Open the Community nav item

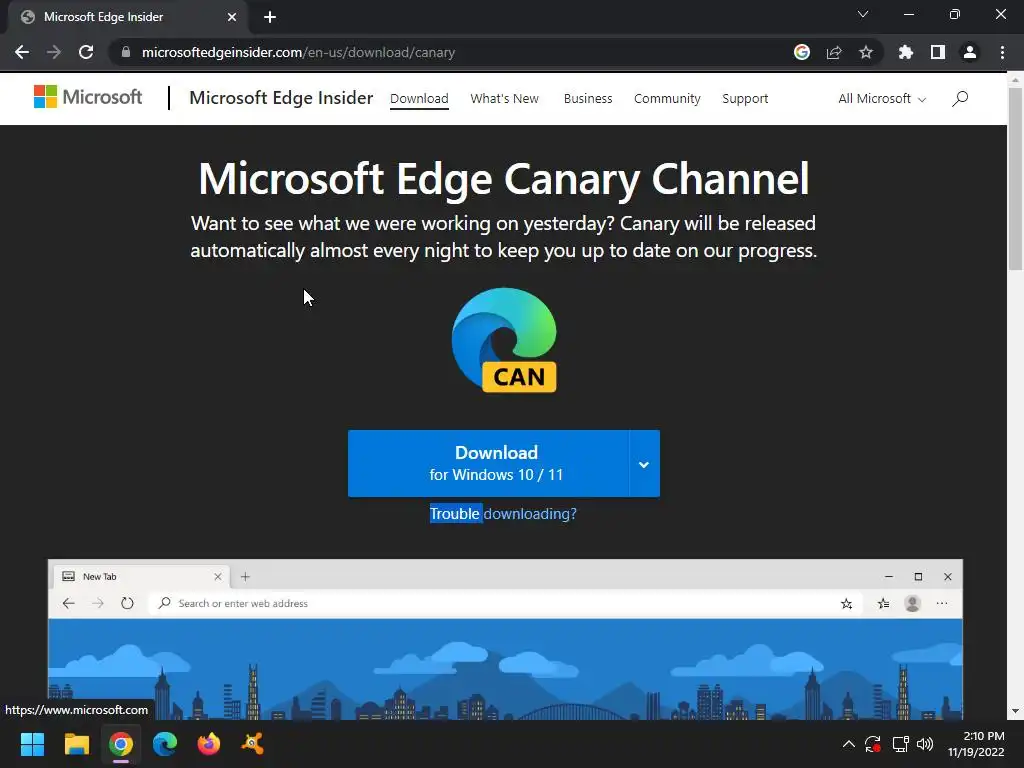click(667, 99)
